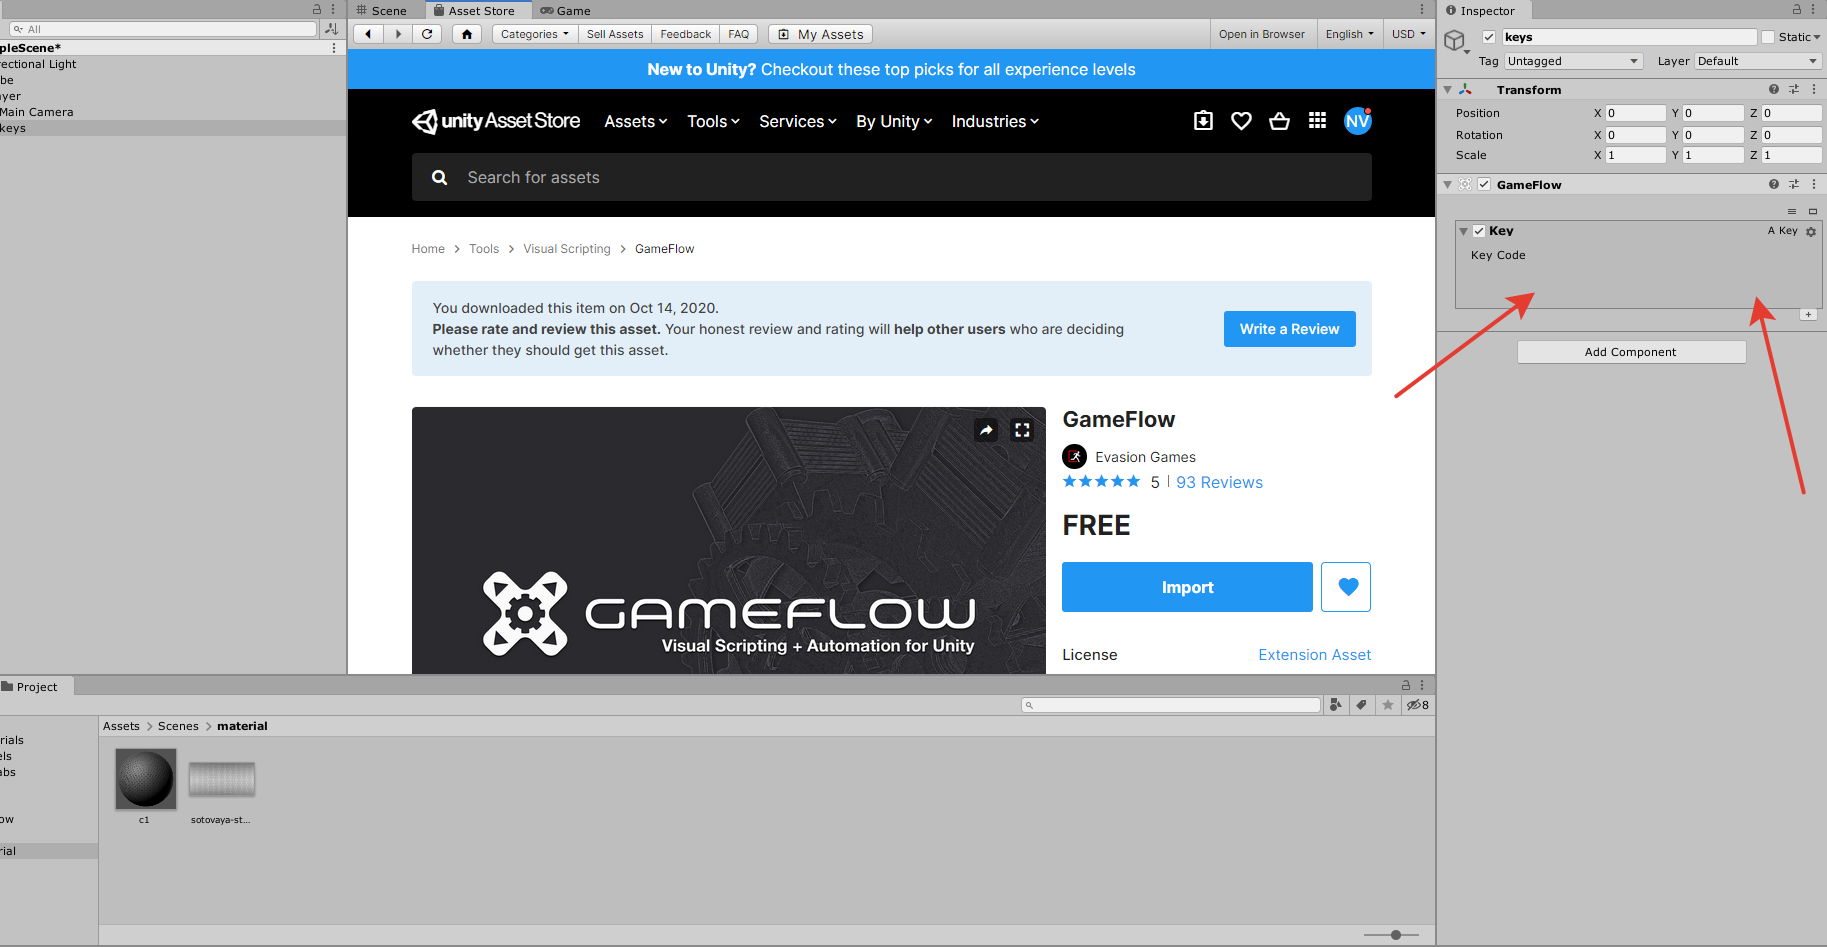Open the shopping cart icon
Viewport: 1827px width, 947px height.
click(x=1279, y=121)
